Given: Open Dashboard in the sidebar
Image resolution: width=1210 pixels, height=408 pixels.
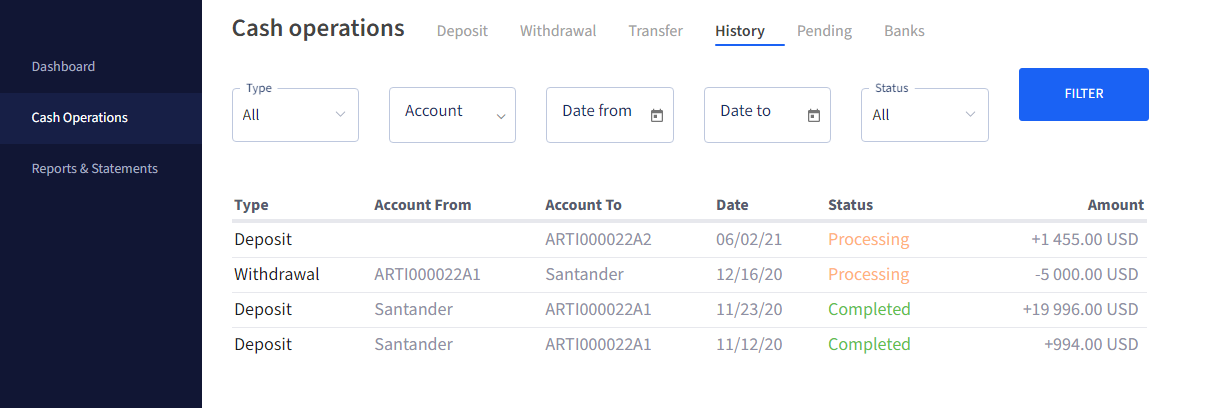Looking at the screenshot, I should [64, 67].
